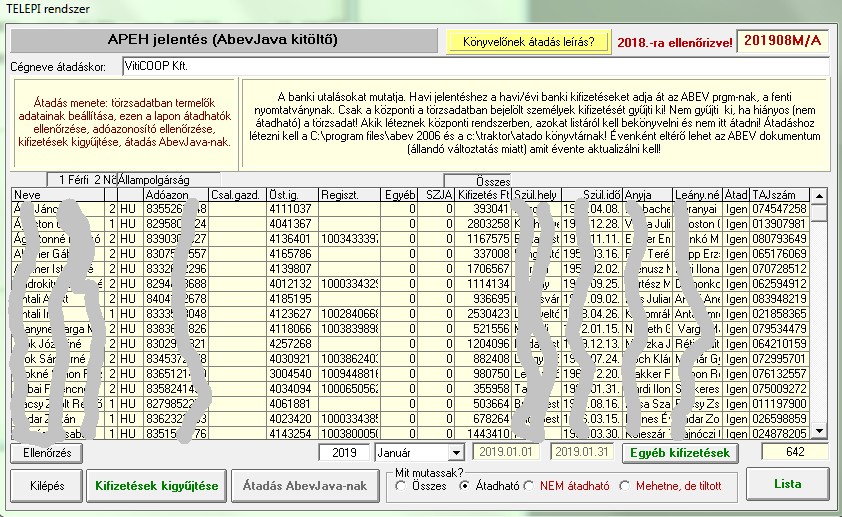Click the Regiszt. column header
Screen dimensions: 842x517
point(349,195)
